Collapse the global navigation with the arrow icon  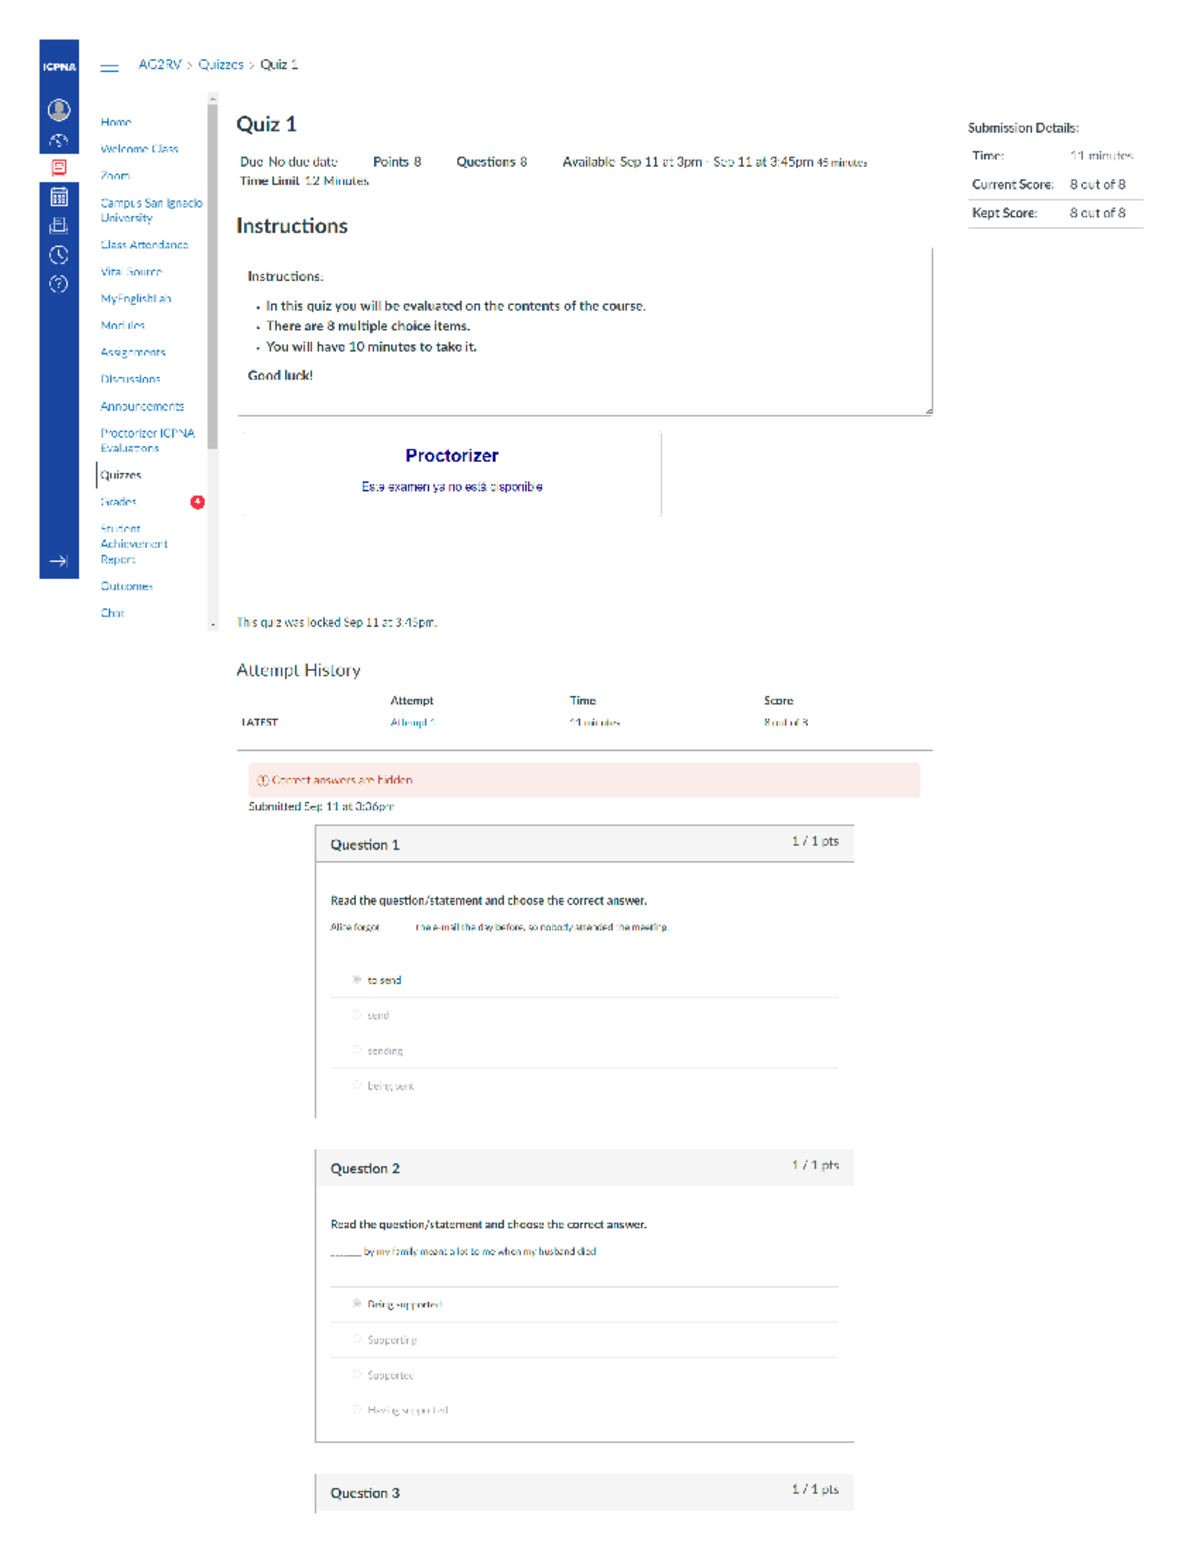point(58,562)
